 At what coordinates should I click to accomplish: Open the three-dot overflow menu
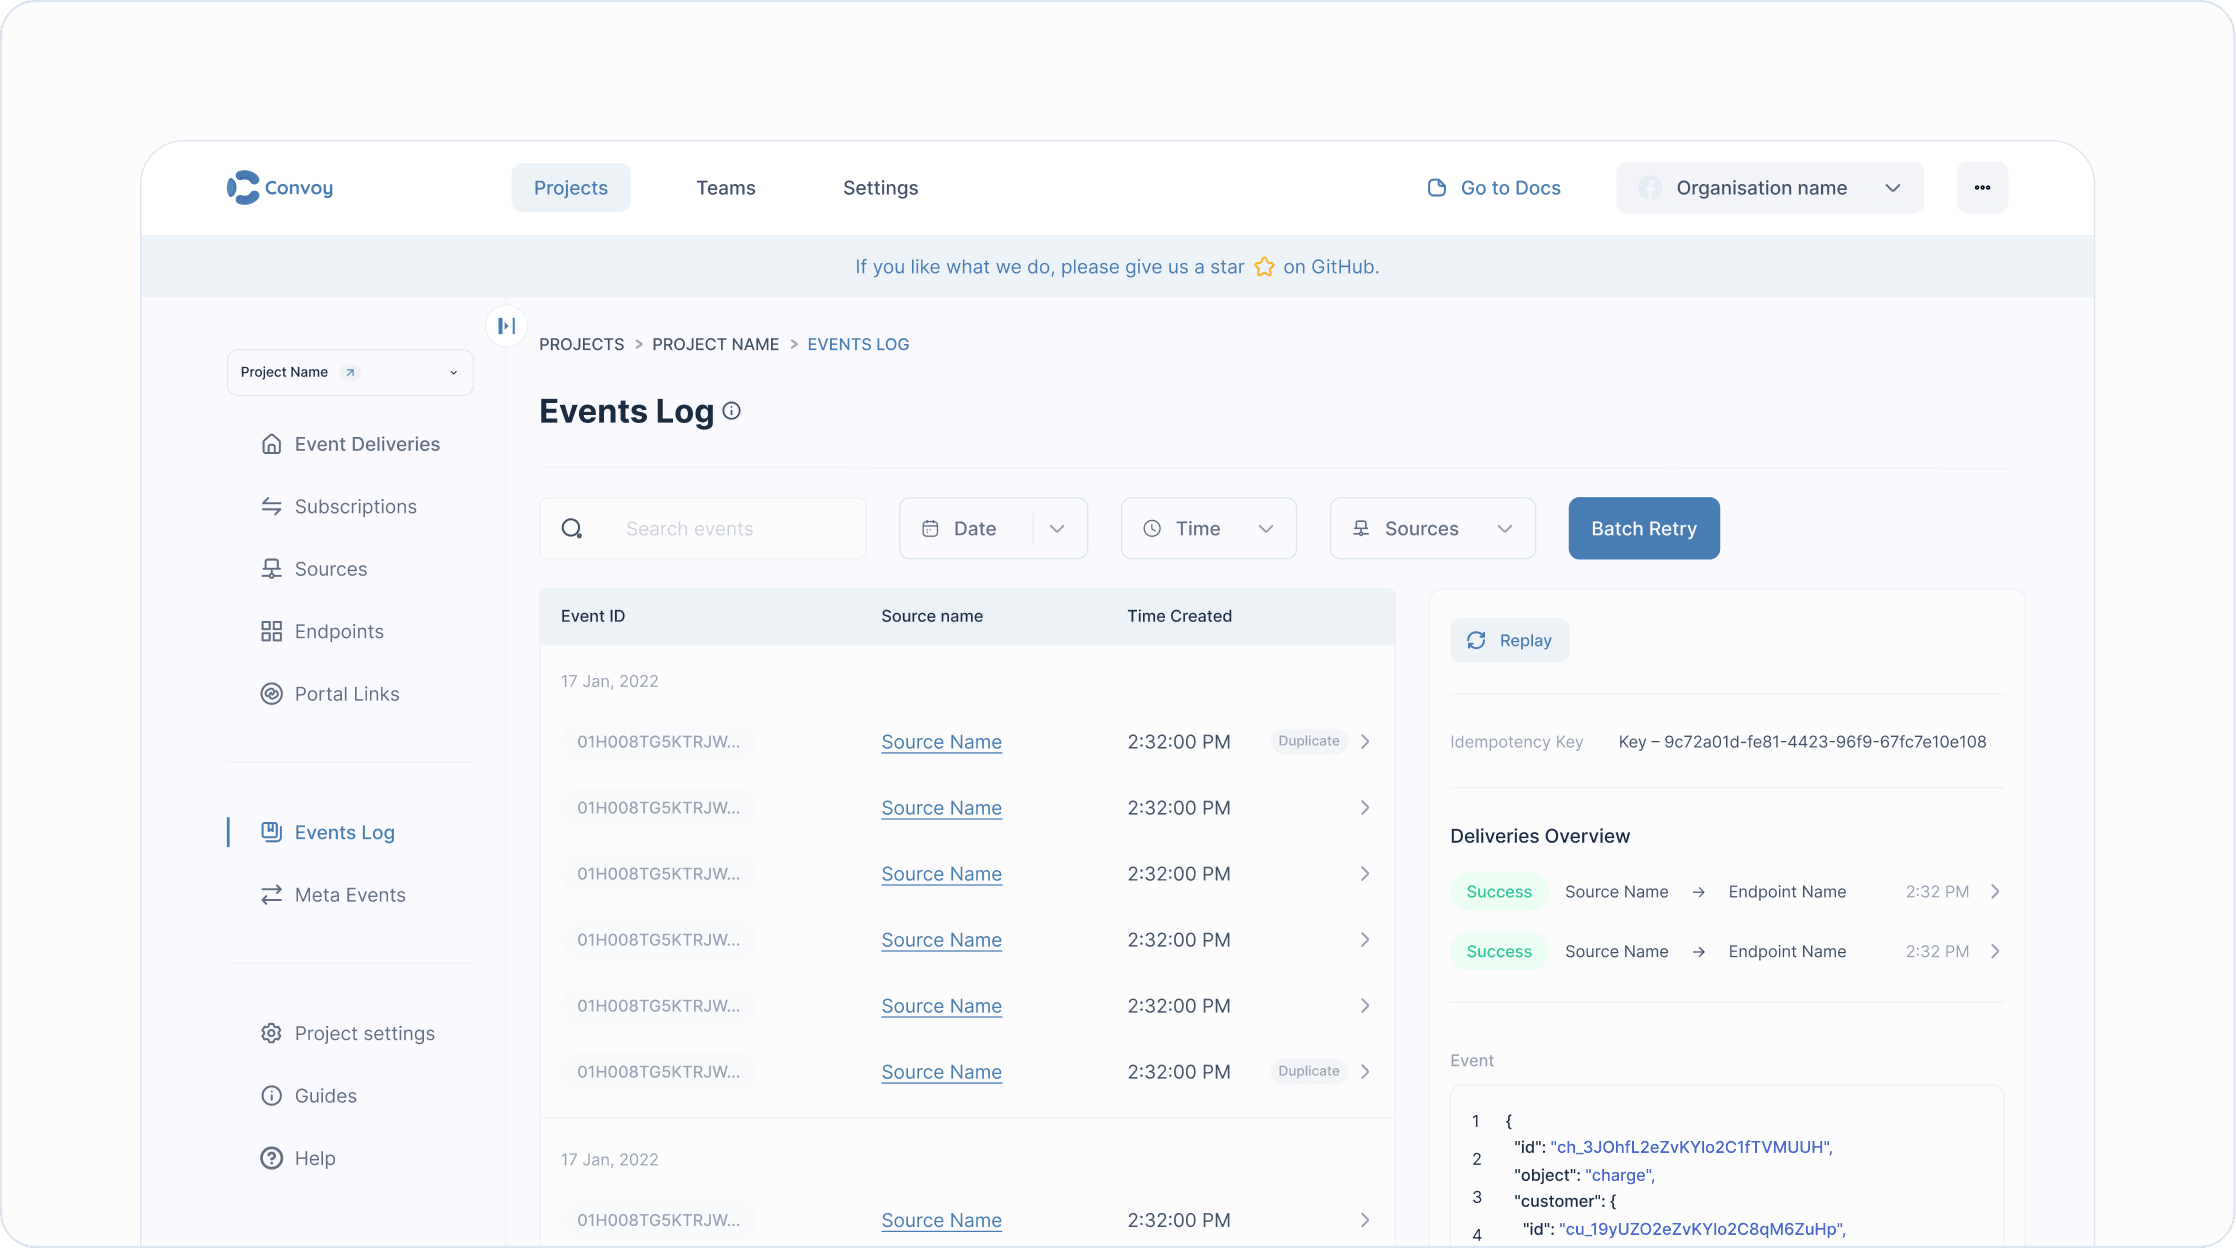[x=1982, y=187]
